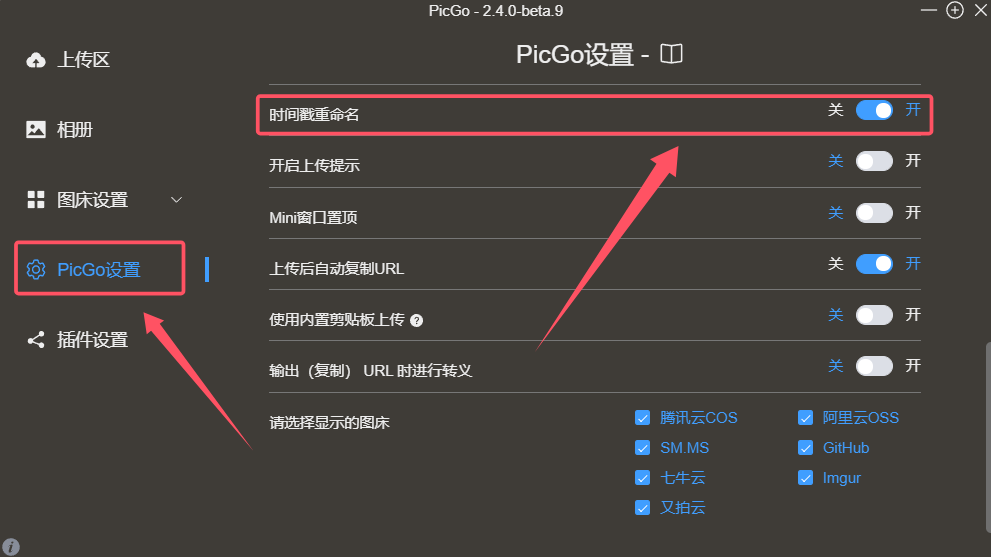This screenshot has height=557, width=991.
Task: Turn on Mini窗口置顶 switch
Action: coord(874,212)
